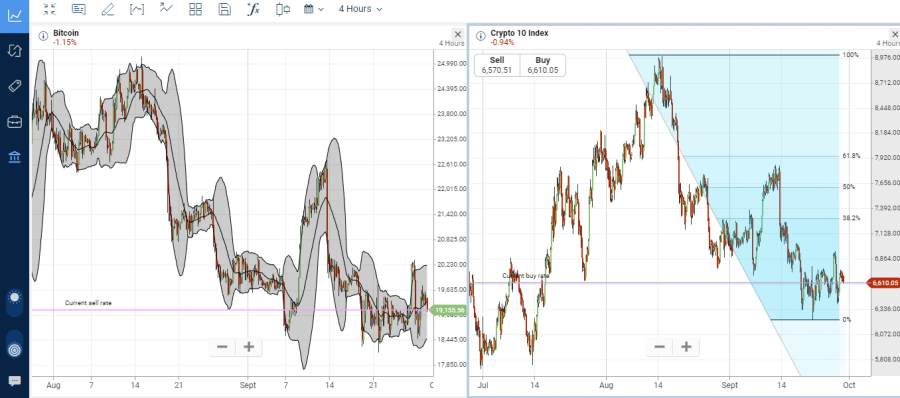Click the info icon beside Crypto 10 Index

(480, 36)
